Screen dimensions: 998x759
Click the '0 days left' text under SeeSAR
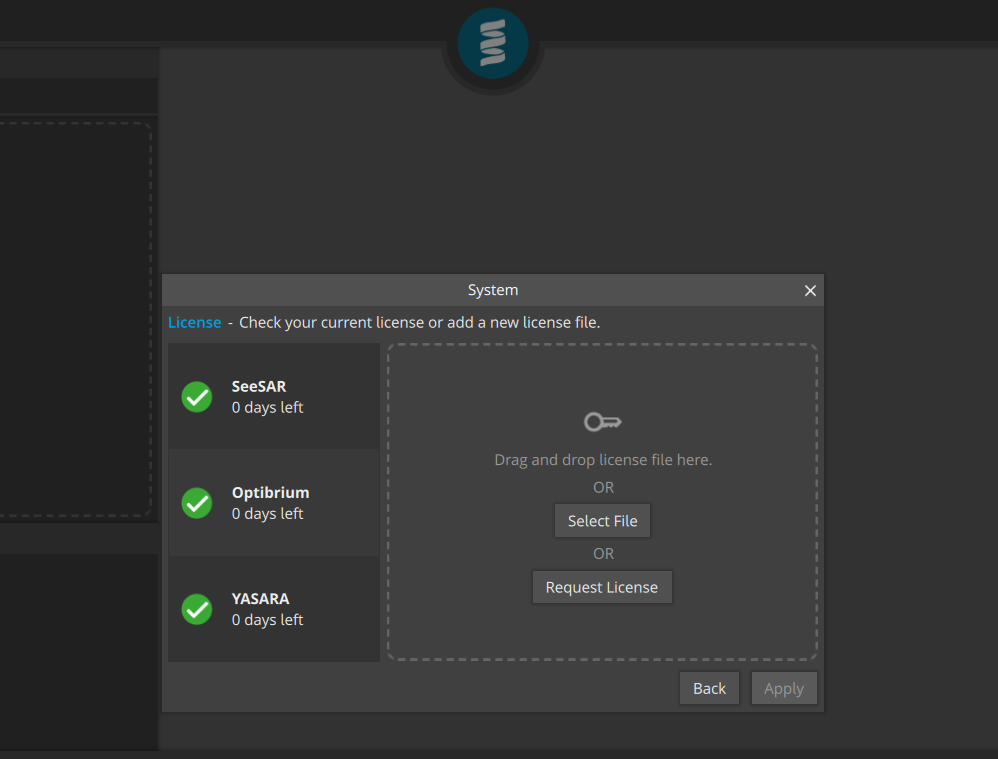tap(267, 408)
